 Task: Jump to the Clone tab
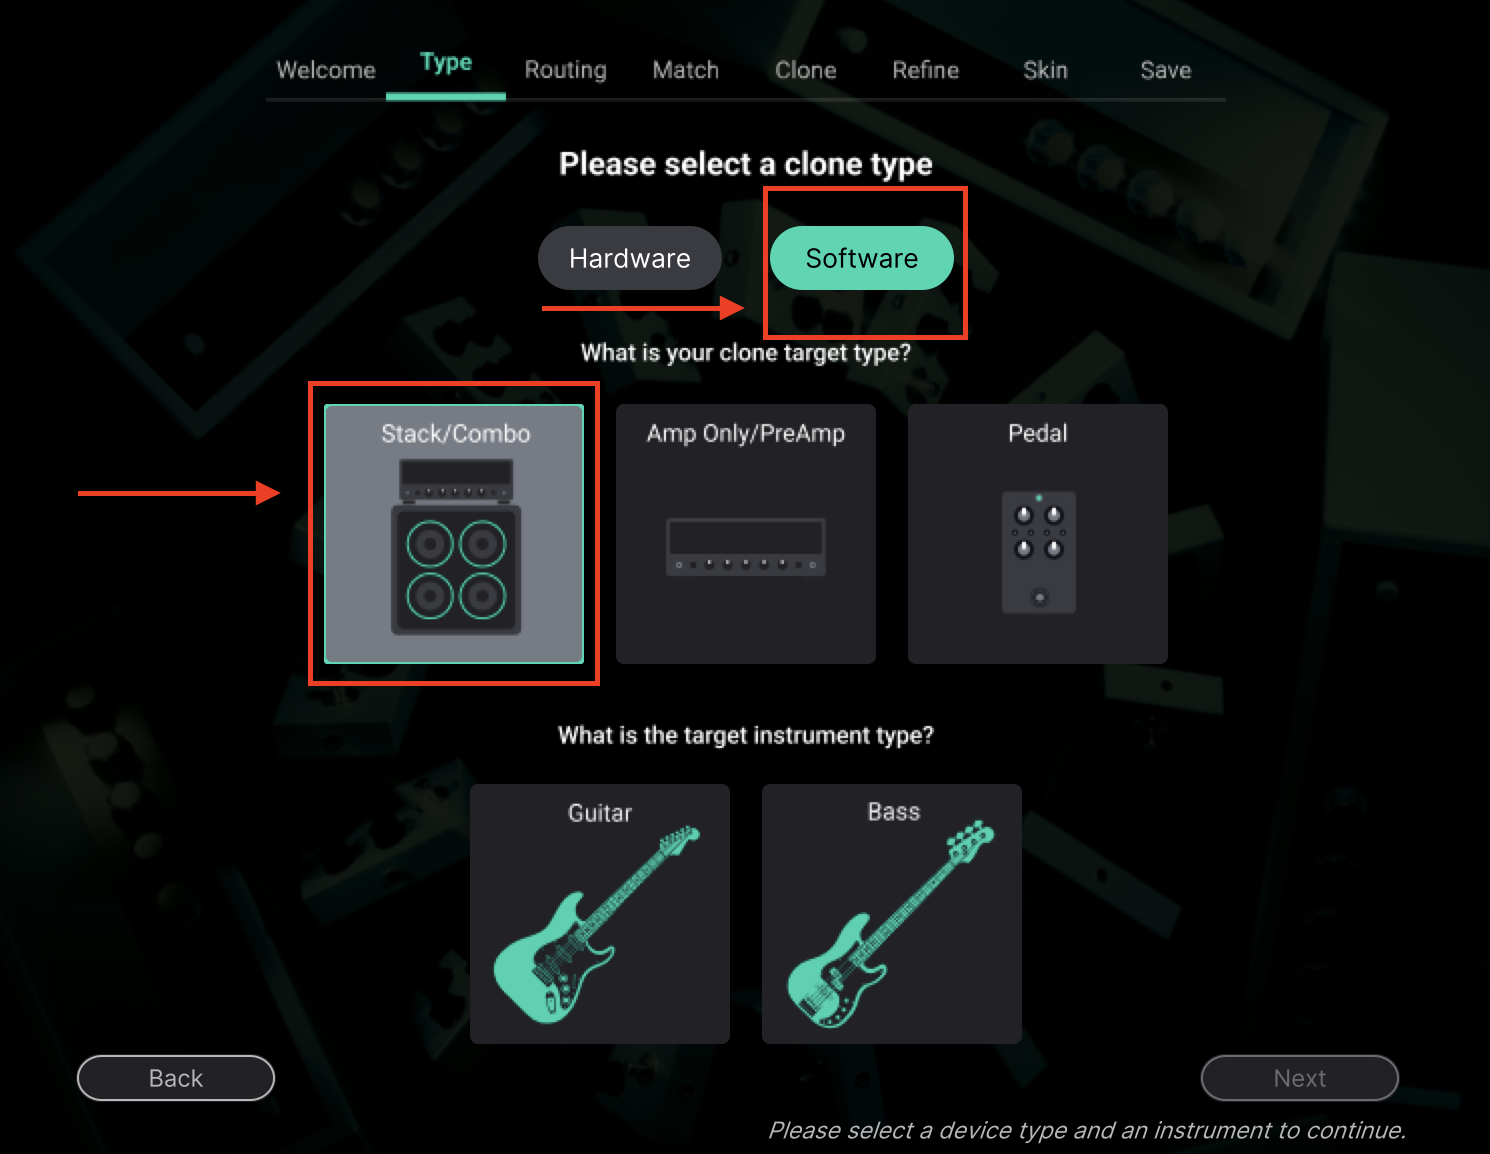click(x=806, y=70)
